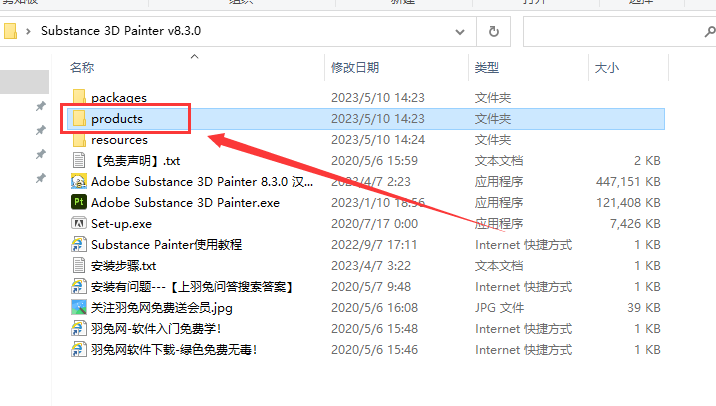Select the resources folder name
Image resolution: width=716 pixels, height=406 pixels.
(x=119, y=140)
